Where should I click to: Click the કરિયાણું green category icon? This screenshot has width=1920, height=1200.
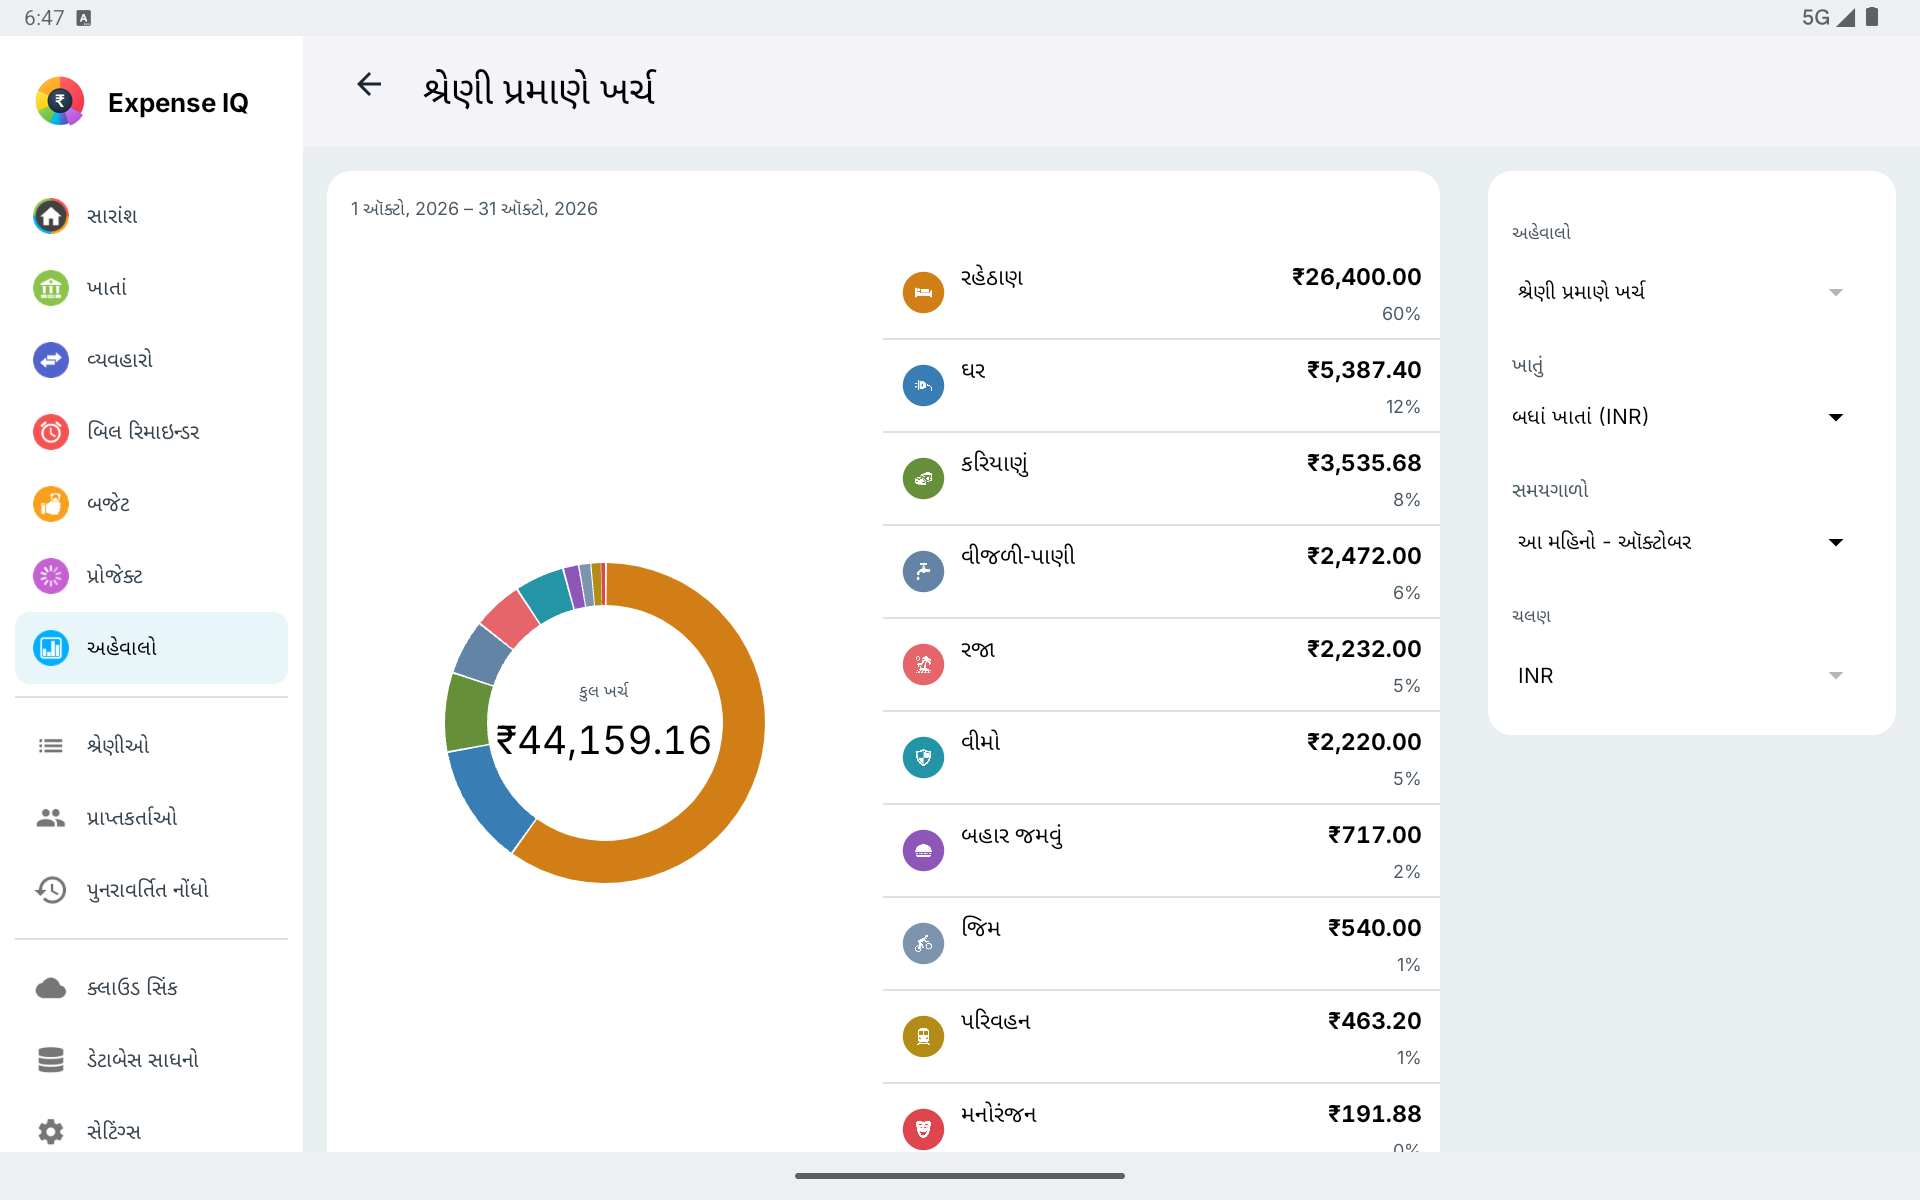[x=923, y=479]
